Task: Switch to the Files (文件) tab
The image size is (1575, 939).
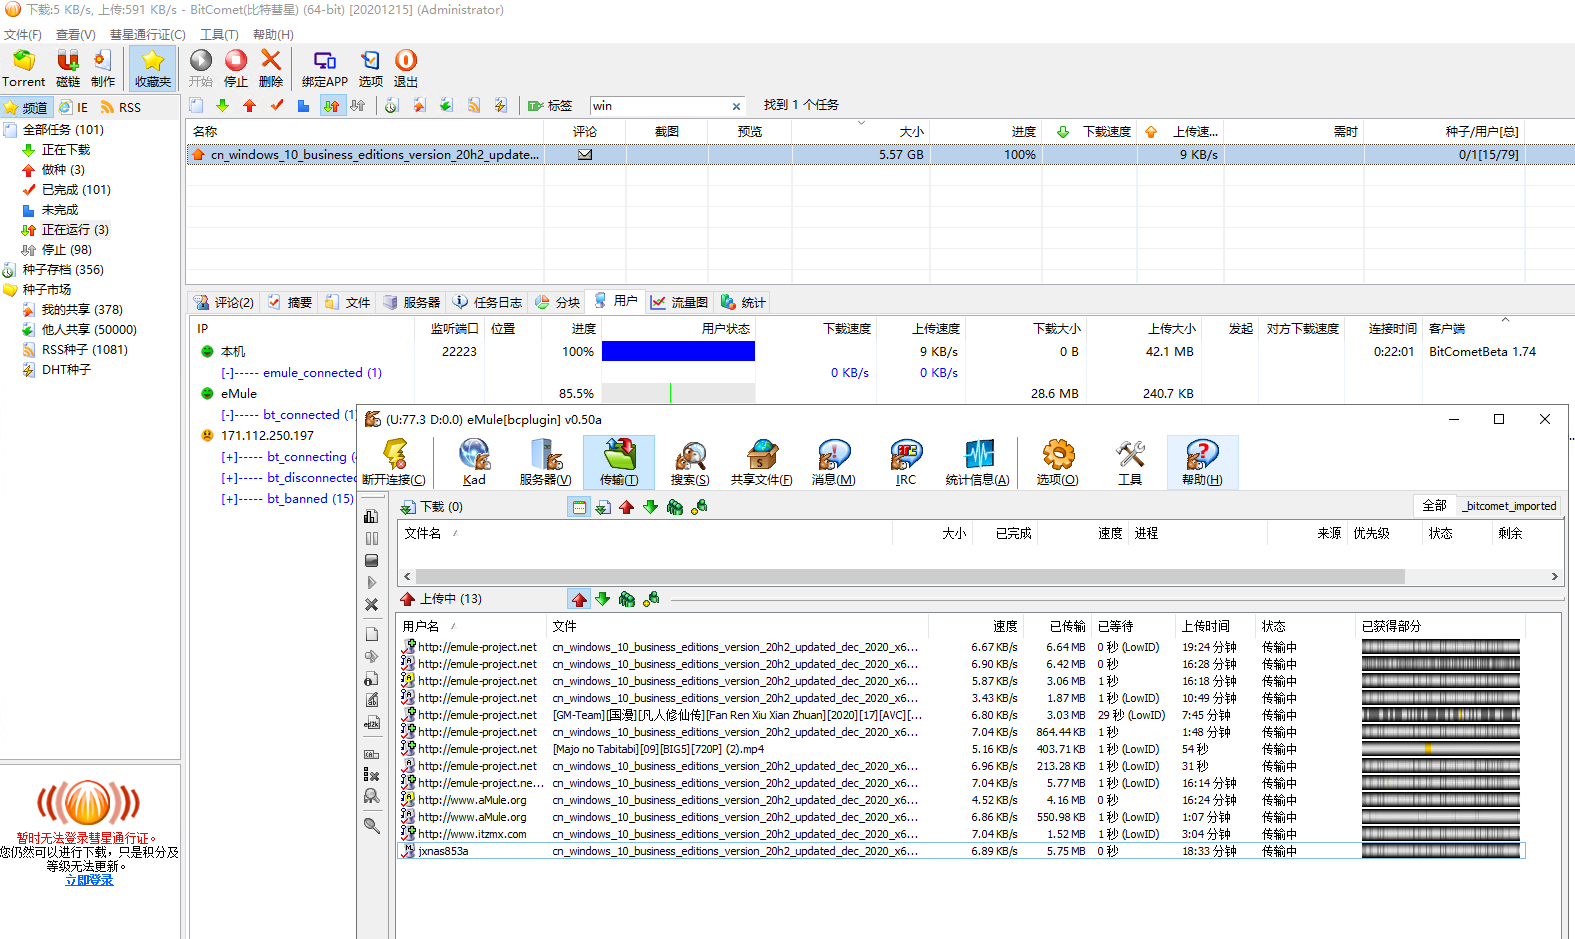Action: coord(348,302)
